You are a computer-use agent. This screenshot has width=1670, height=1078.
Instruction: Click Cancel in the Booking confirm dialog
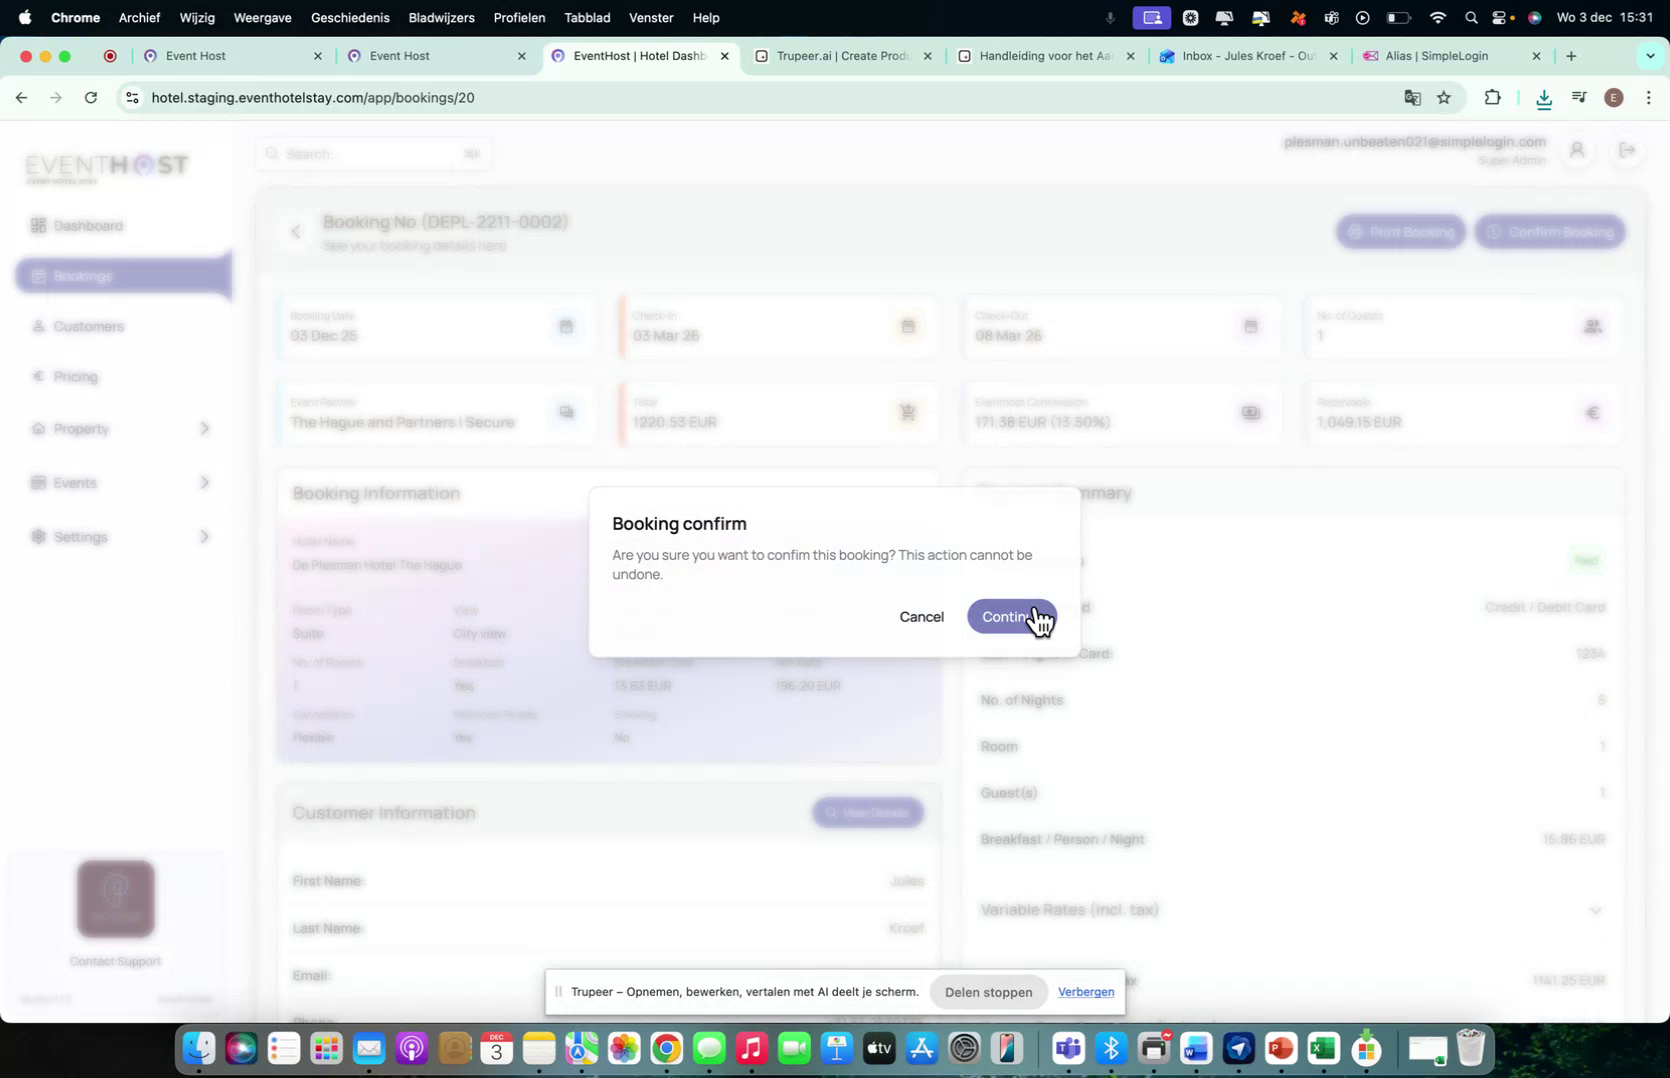point(921,616)
